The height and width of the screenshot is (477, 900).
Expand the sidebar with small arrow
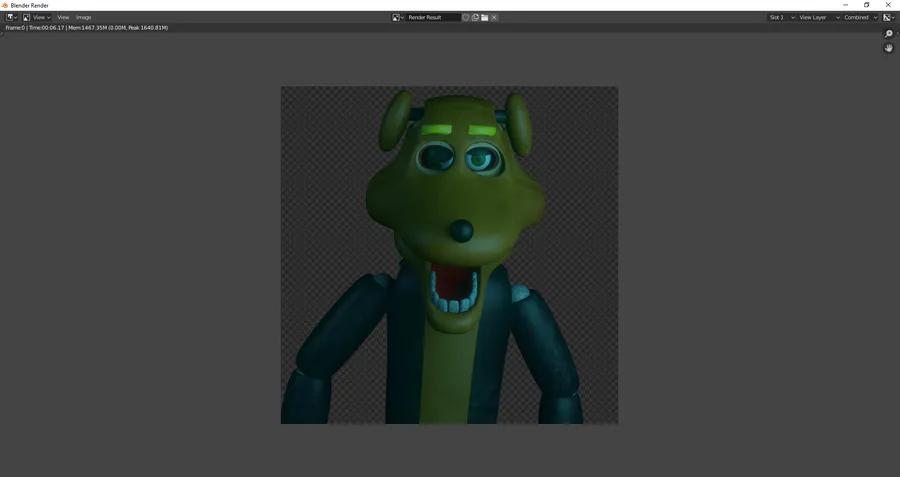(898, 33)
